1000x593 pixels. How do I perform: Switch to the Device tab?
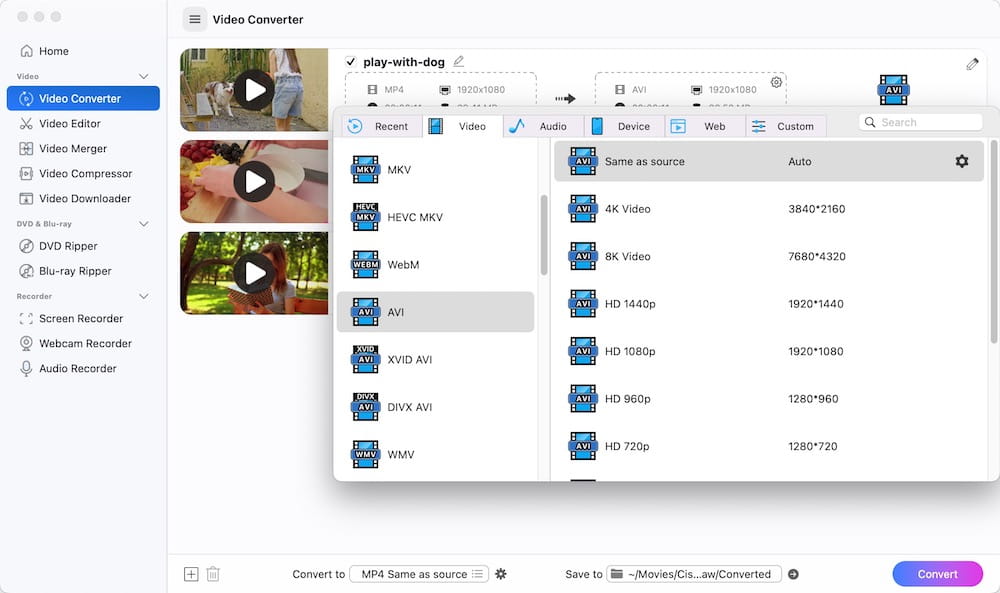pos(624,126)
